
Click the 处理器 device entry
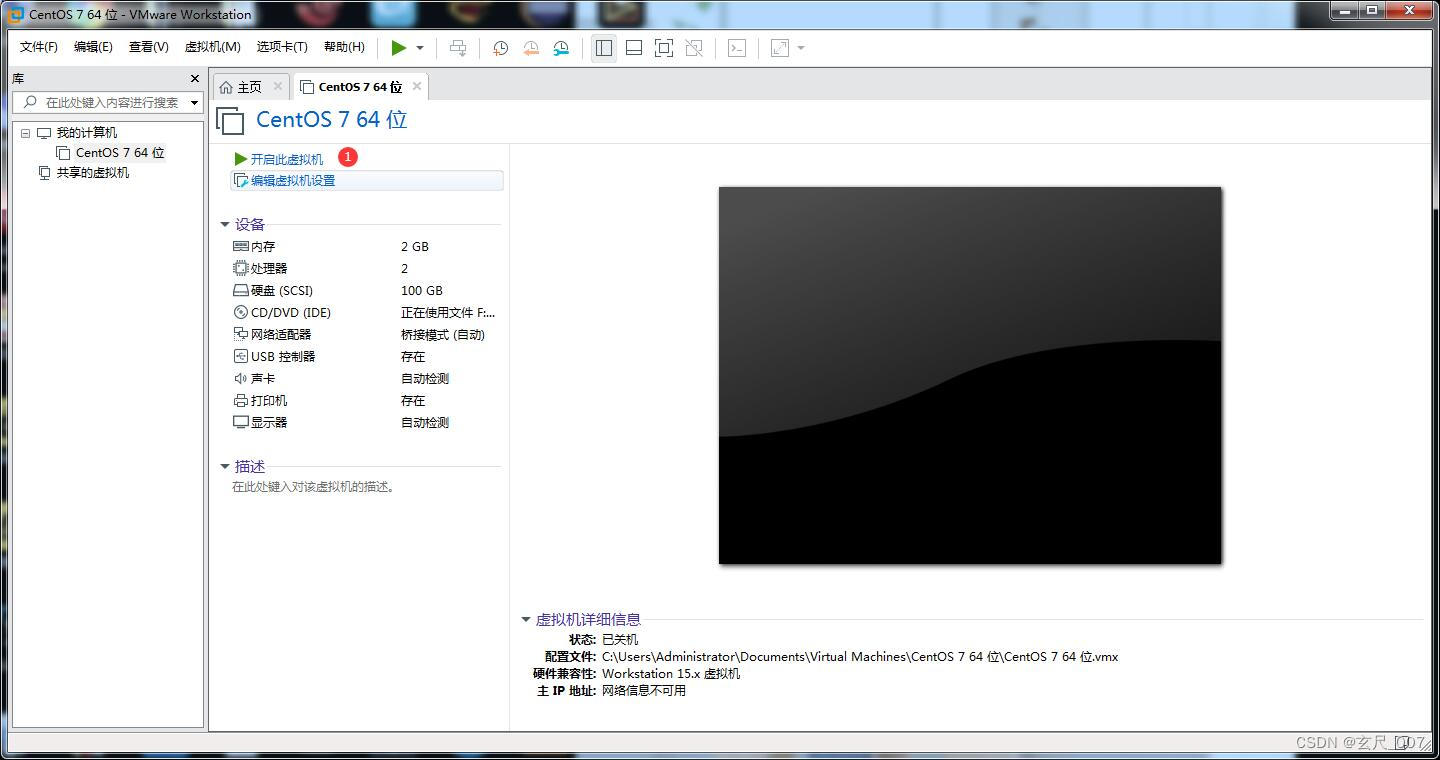pos(269,269)
